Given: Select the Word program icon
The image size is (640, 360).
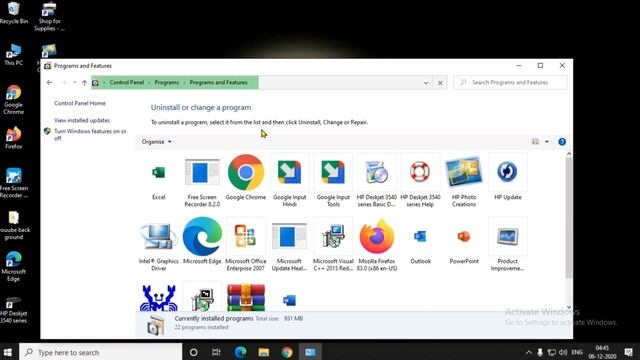Looking at the screenshot, I should coord(289,300).
